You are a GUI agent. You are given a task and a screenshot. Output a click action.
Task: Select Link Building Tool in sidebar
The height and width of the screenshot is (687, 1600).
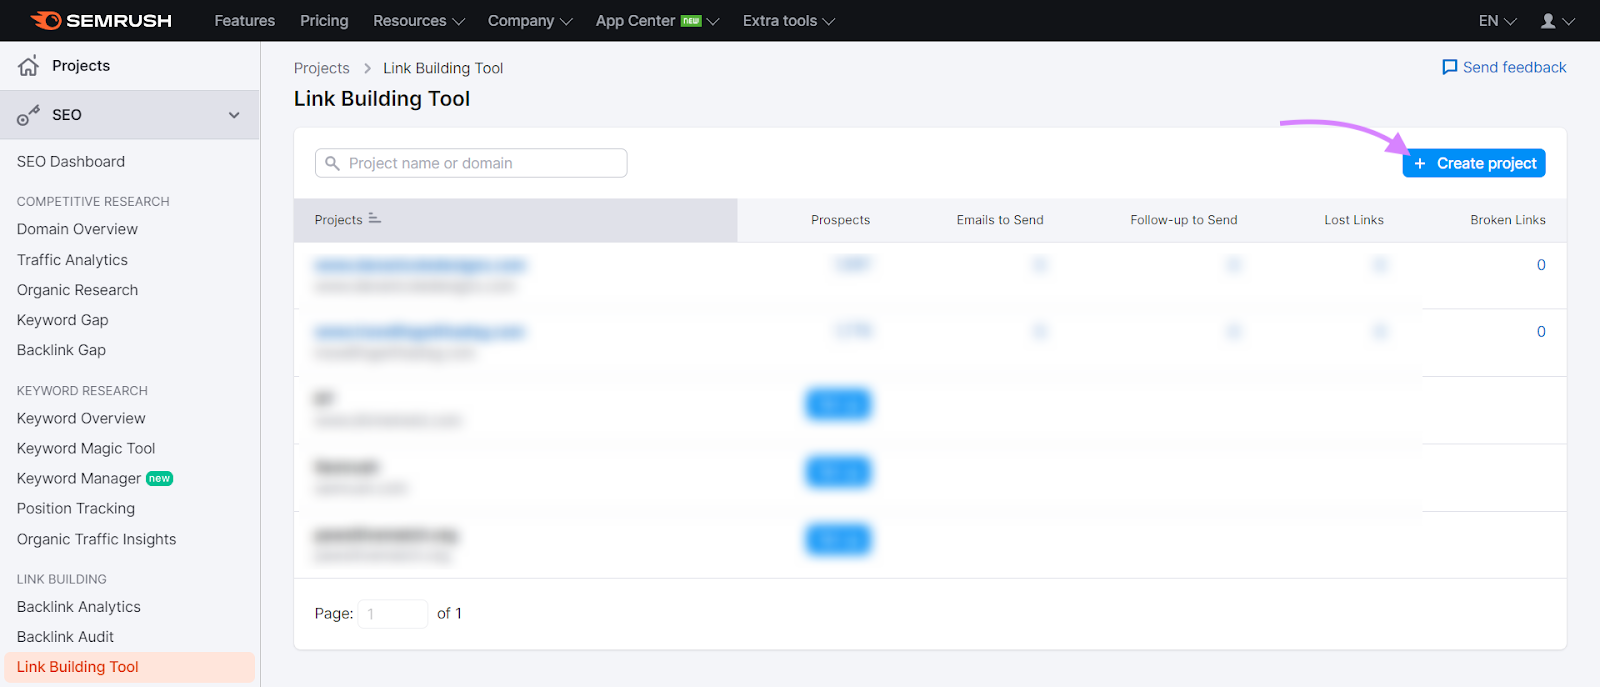coord(130,667)
